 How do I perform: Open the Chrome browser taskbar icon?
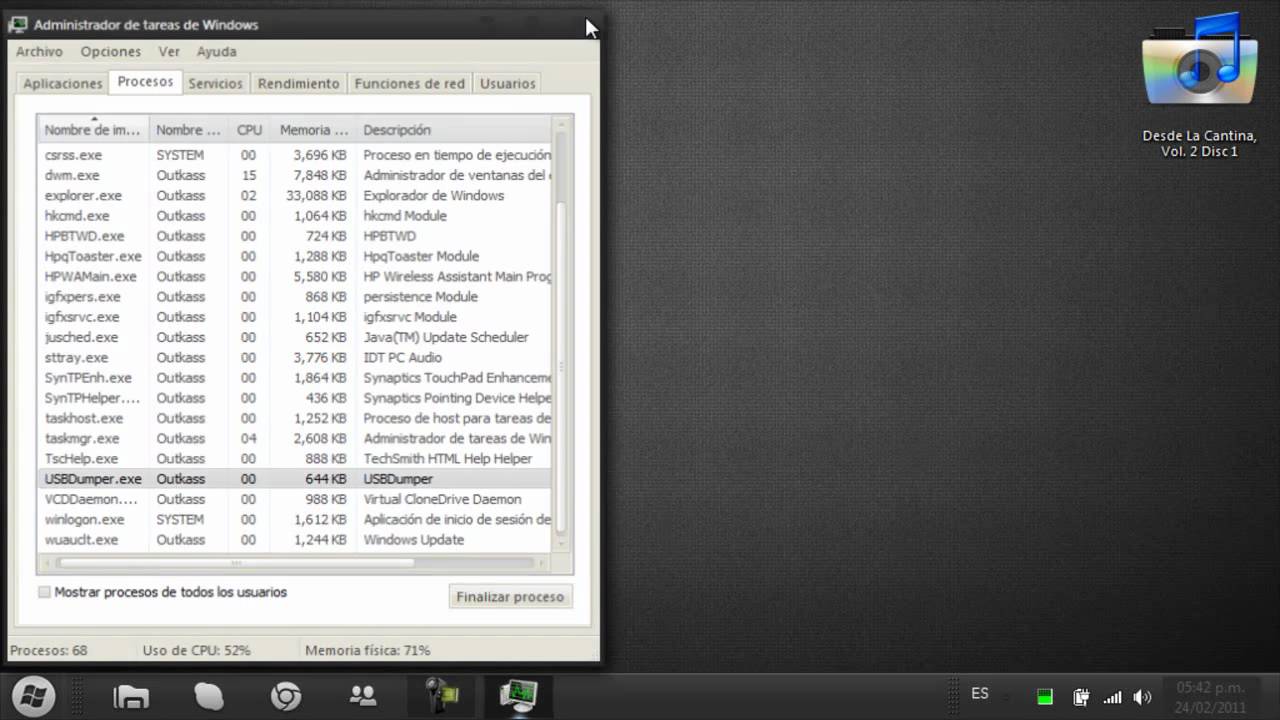(287, 696)
